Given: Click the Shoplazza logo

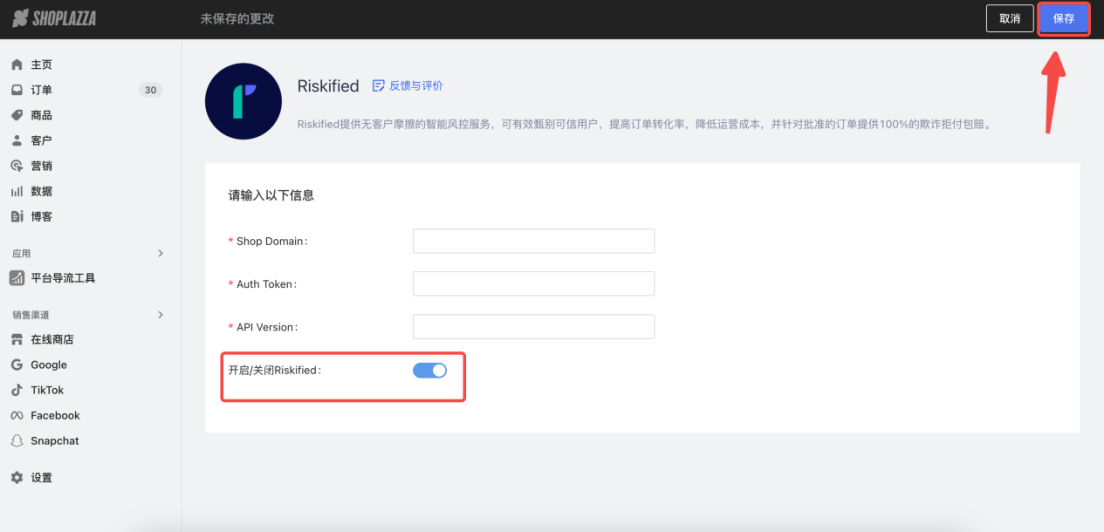Looking at the screenshot, I should (x=54, y=19).
